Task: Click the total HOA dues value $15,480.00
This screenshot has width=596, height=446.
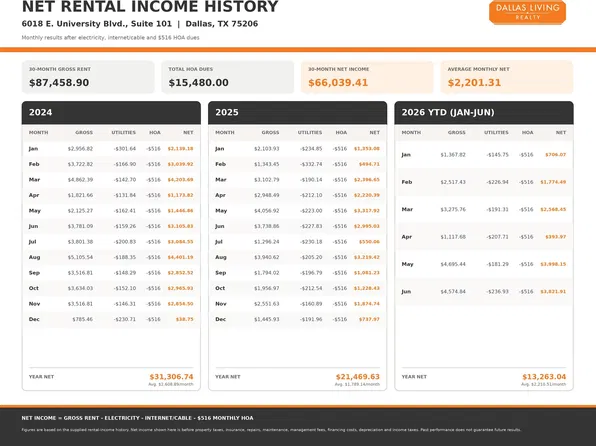Action: [198, 83]
